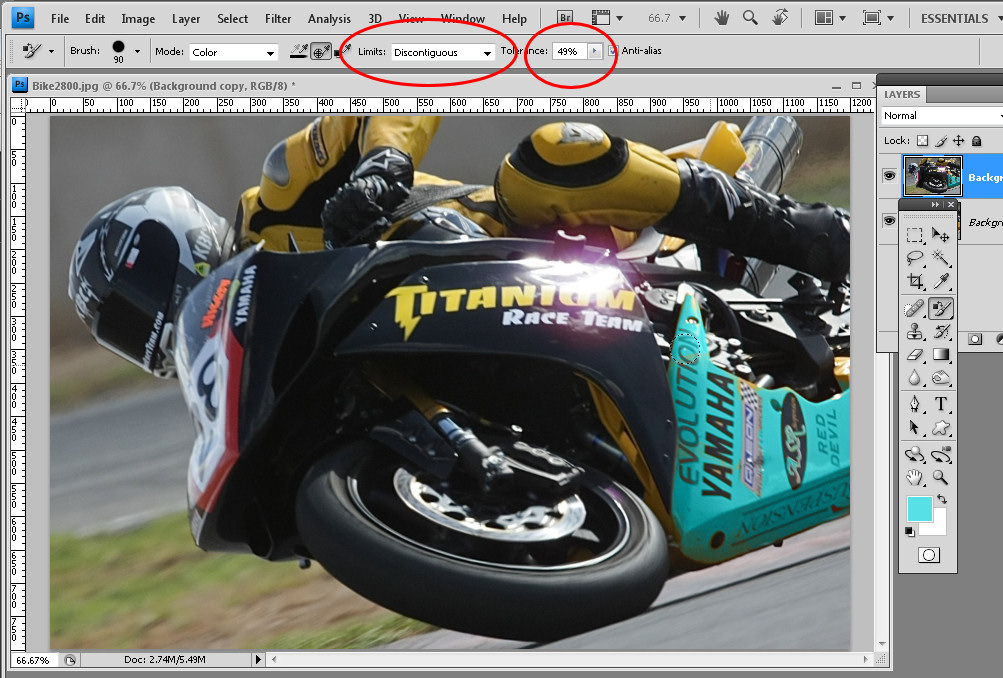
Task: Open the Mode dropdown set to Color
Action: 233,52
